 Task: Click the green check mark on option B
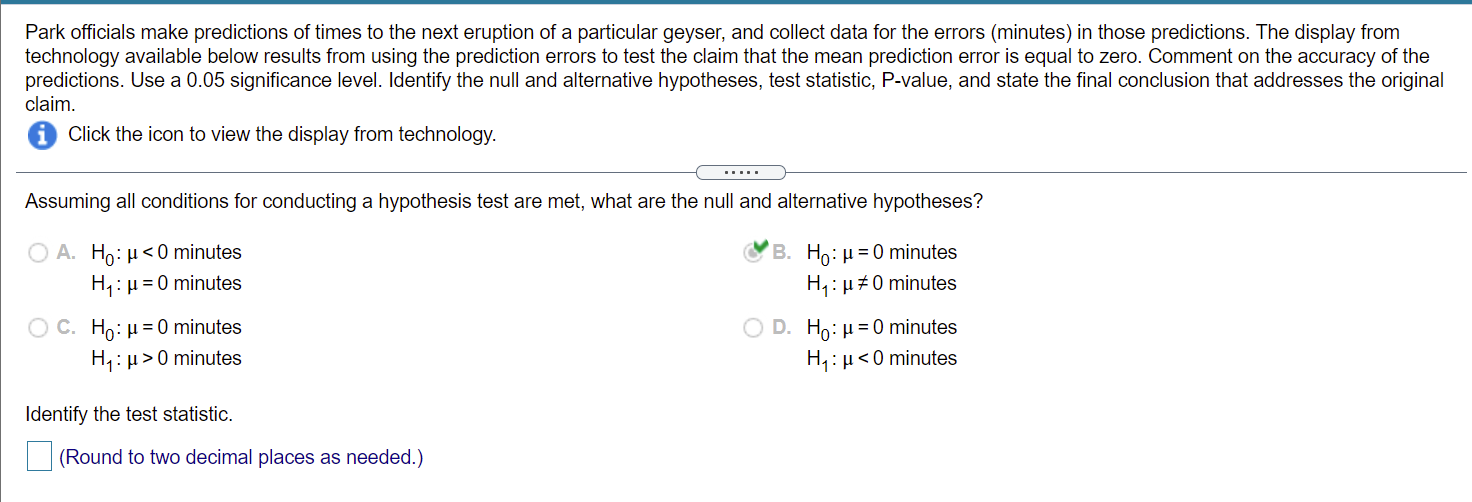(760, 246)
